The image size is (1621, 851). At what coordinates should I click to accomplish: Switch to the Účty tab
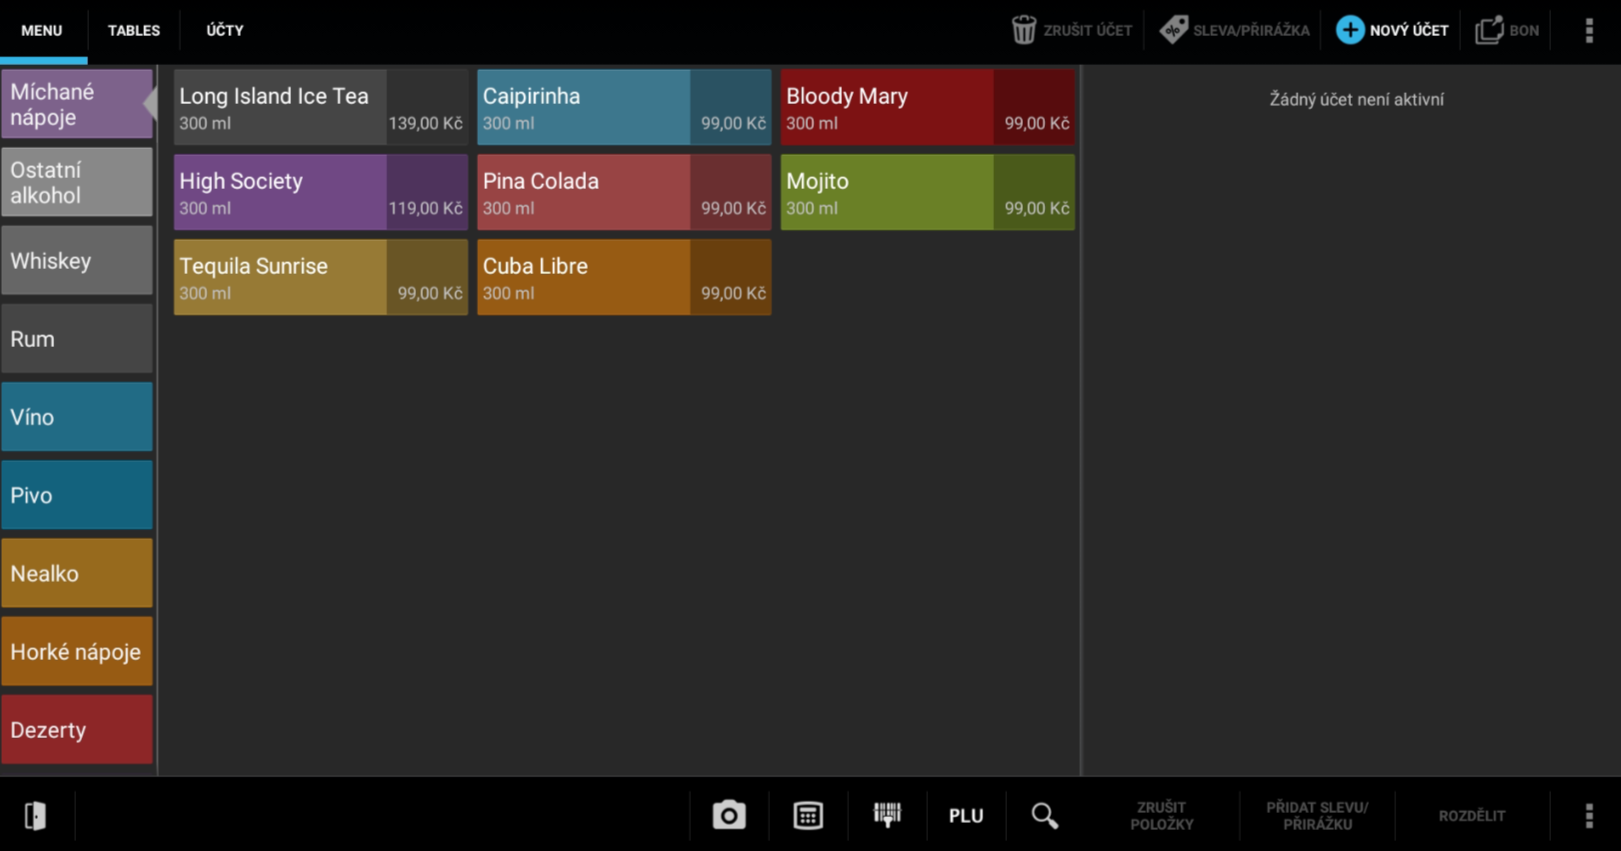pyautogui.click(x=225, y=31)
